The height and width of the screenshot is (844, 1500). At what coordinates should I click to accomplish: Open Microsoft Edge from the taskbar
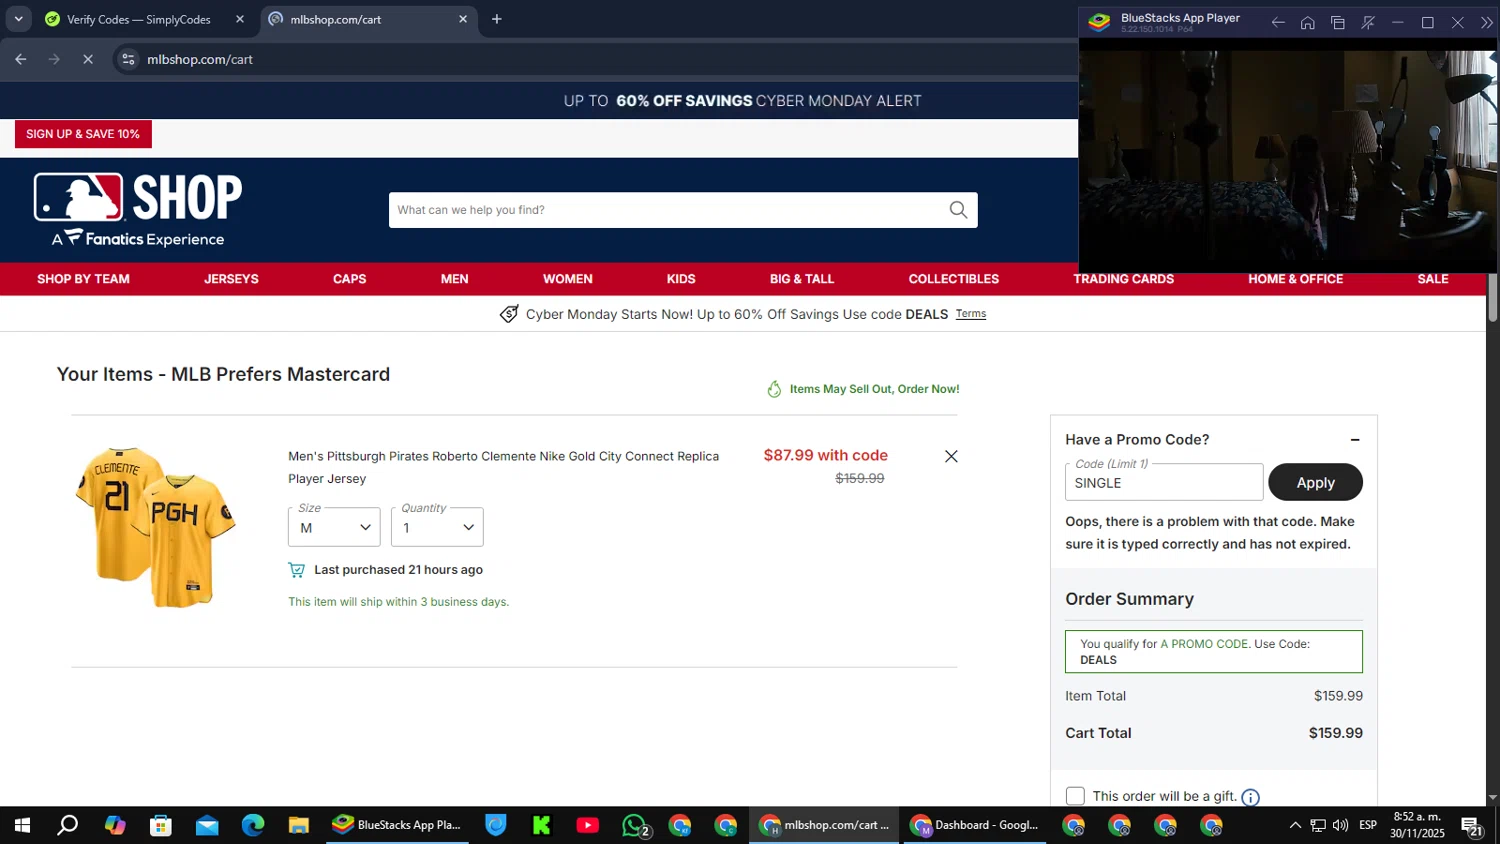[x=253, y=825]
